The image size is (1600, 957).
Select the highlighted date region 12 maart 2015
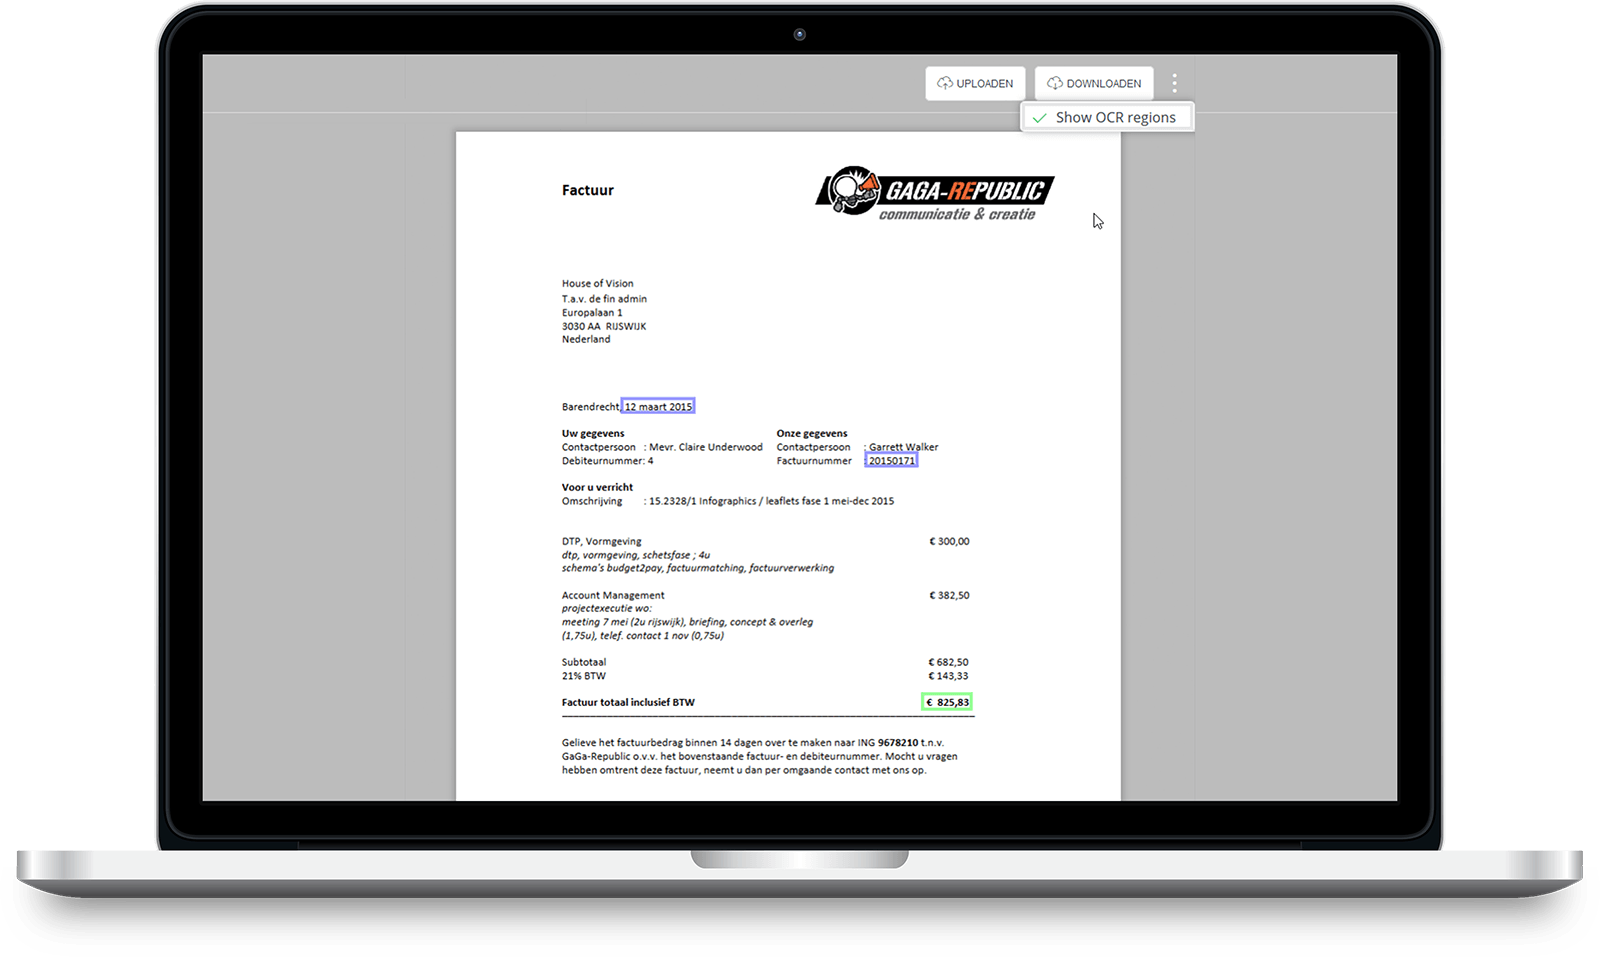pos(658,407)
